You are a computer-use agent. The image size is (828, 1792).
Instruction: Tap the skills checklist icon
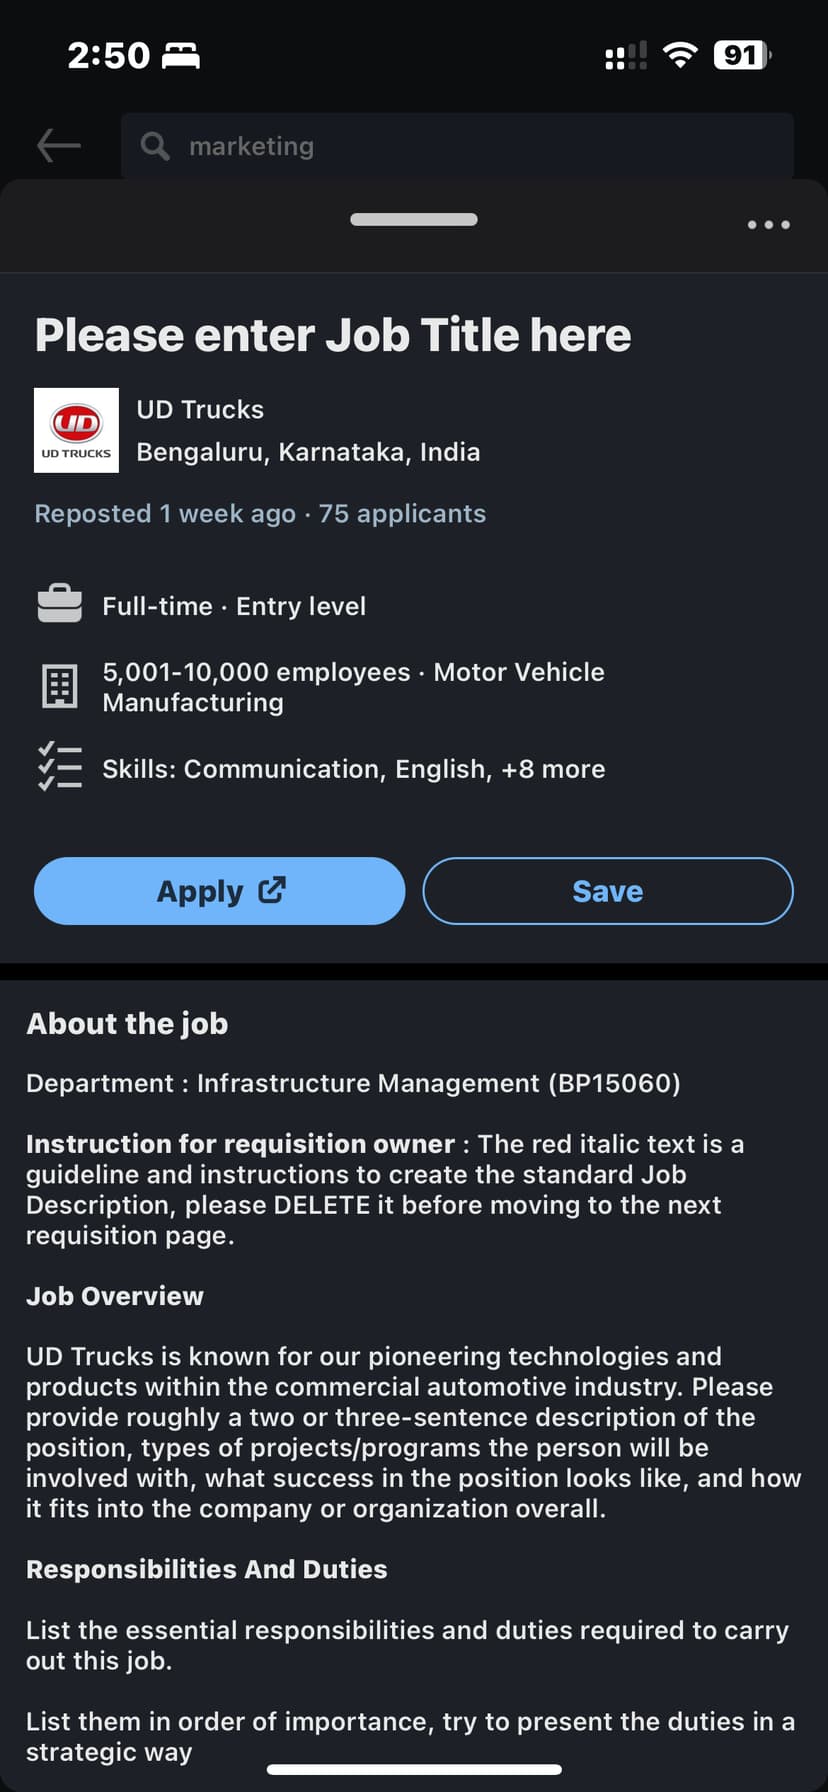[x=60, y=768]
